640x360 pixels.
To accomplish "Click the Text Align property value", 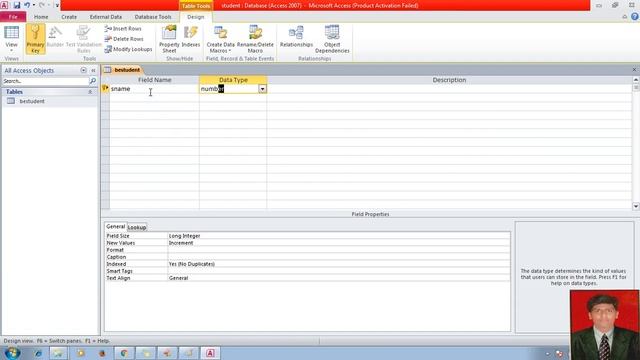I will 338,278.
